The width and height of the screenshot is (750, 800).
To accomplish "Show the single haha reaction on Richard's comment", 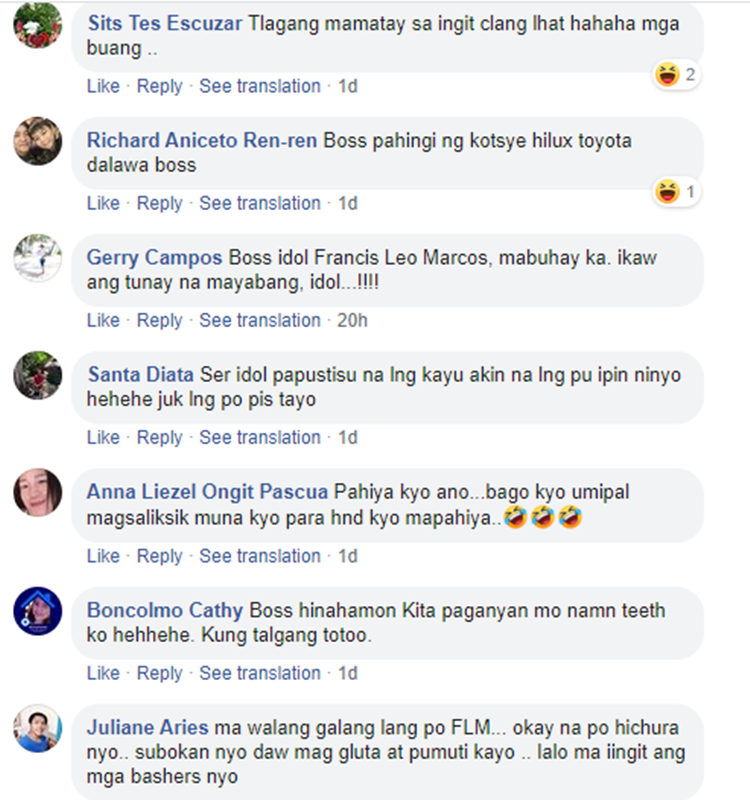I will click(x=676, y=192).
